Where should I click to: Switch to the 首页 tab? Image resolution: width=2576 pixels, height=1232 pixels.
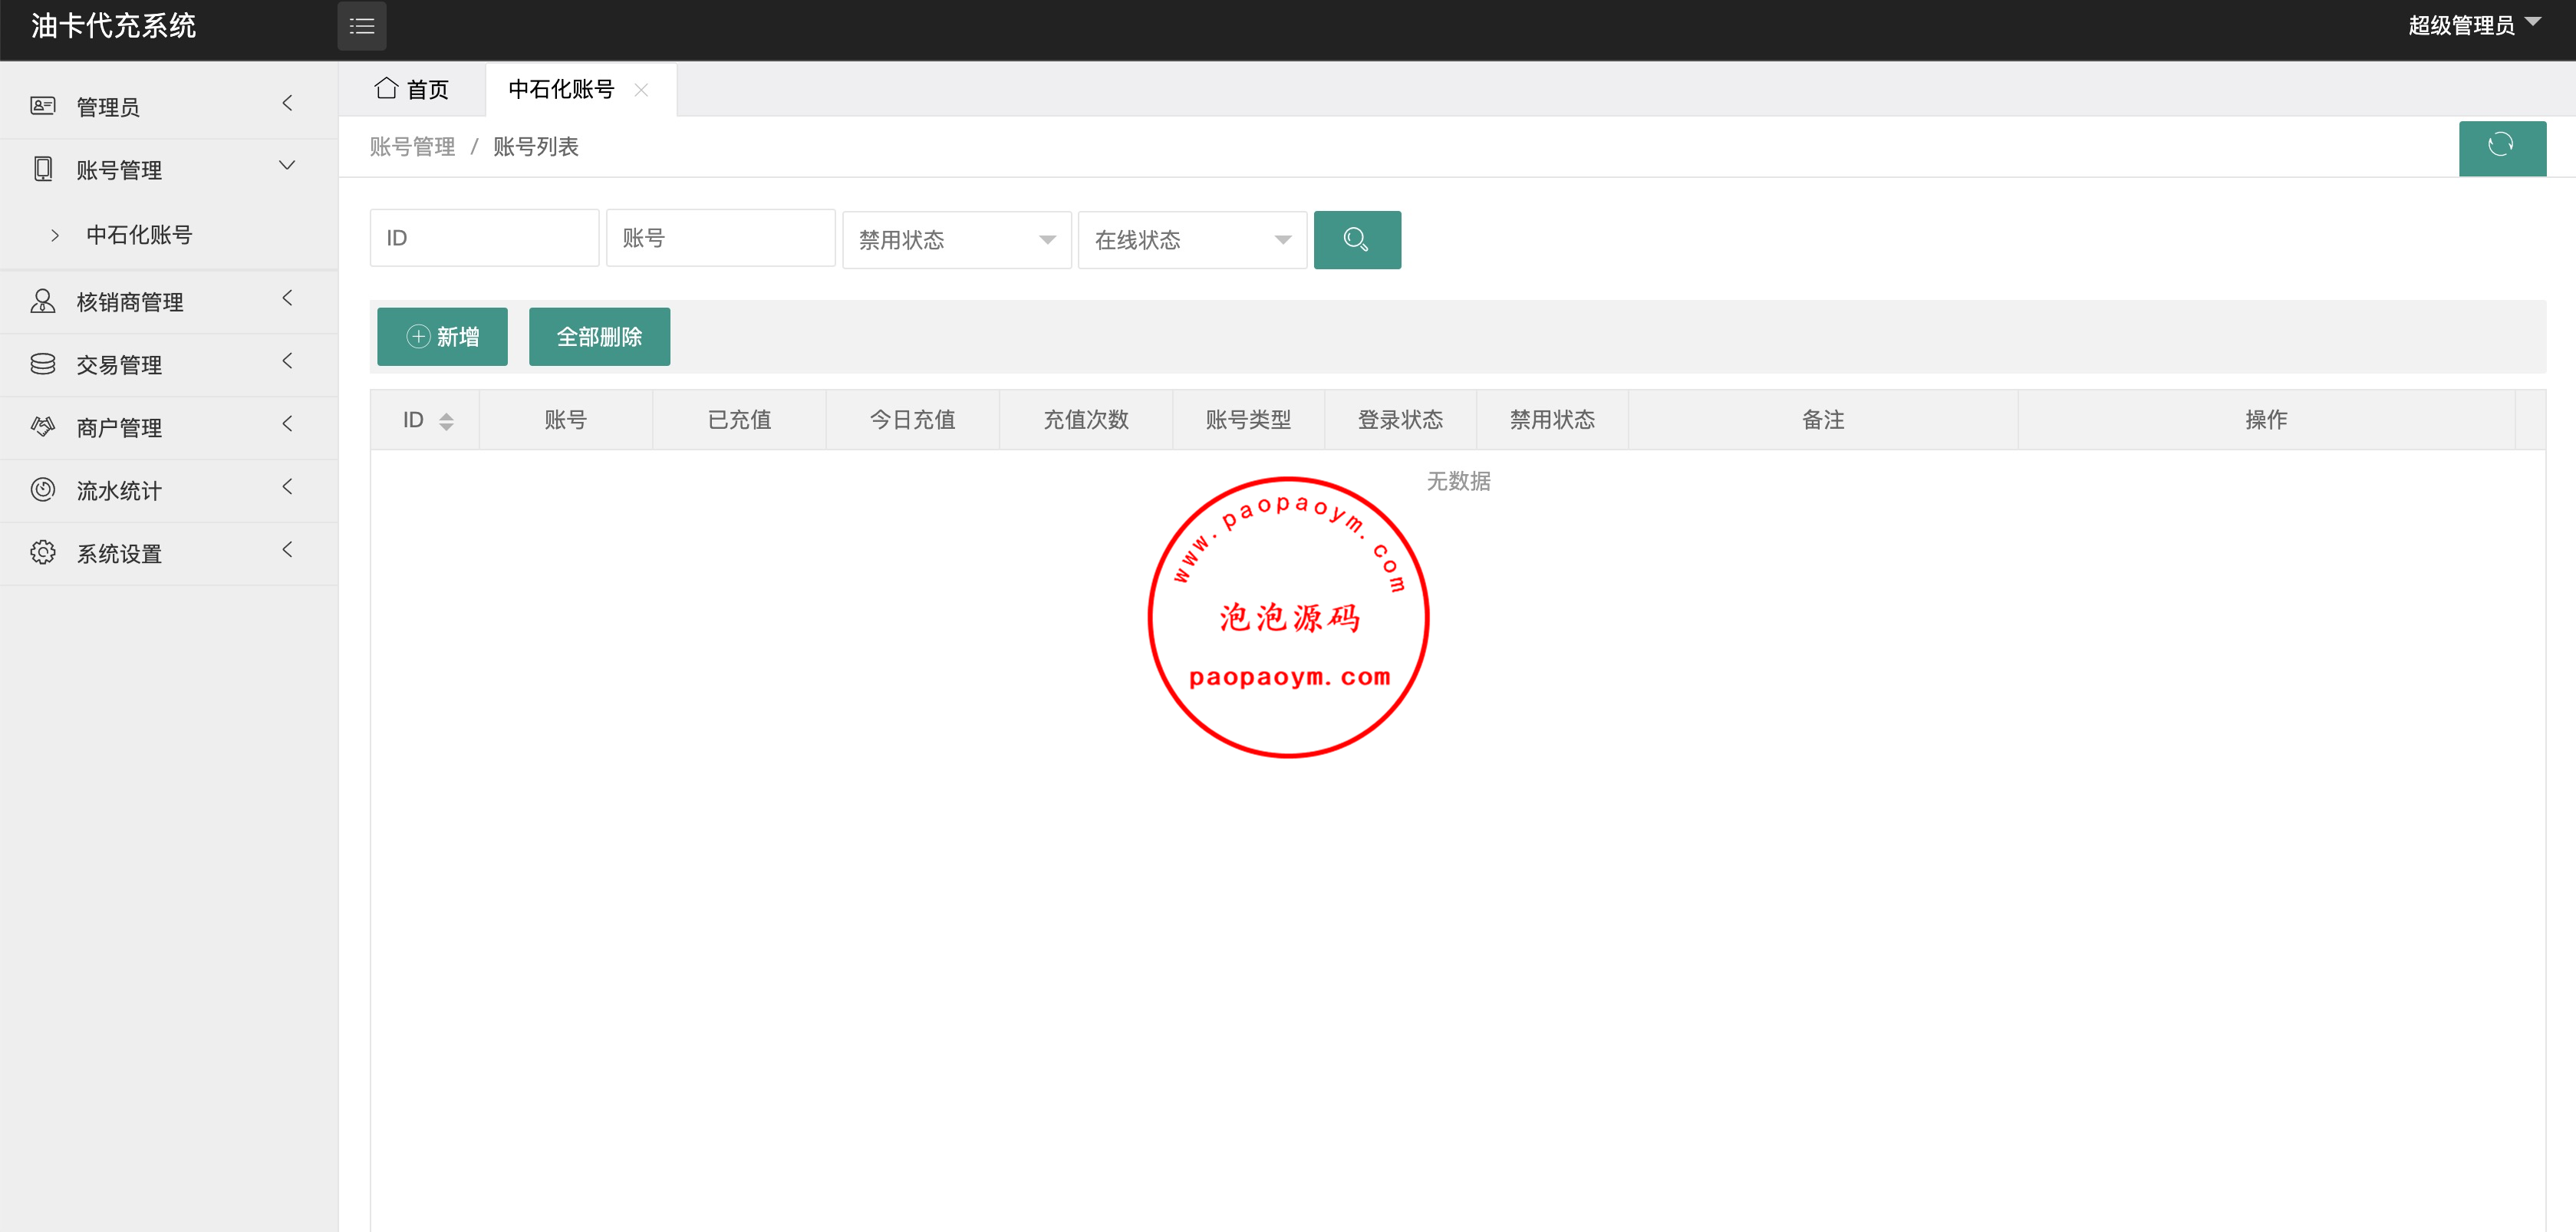[x=412, y=89]
